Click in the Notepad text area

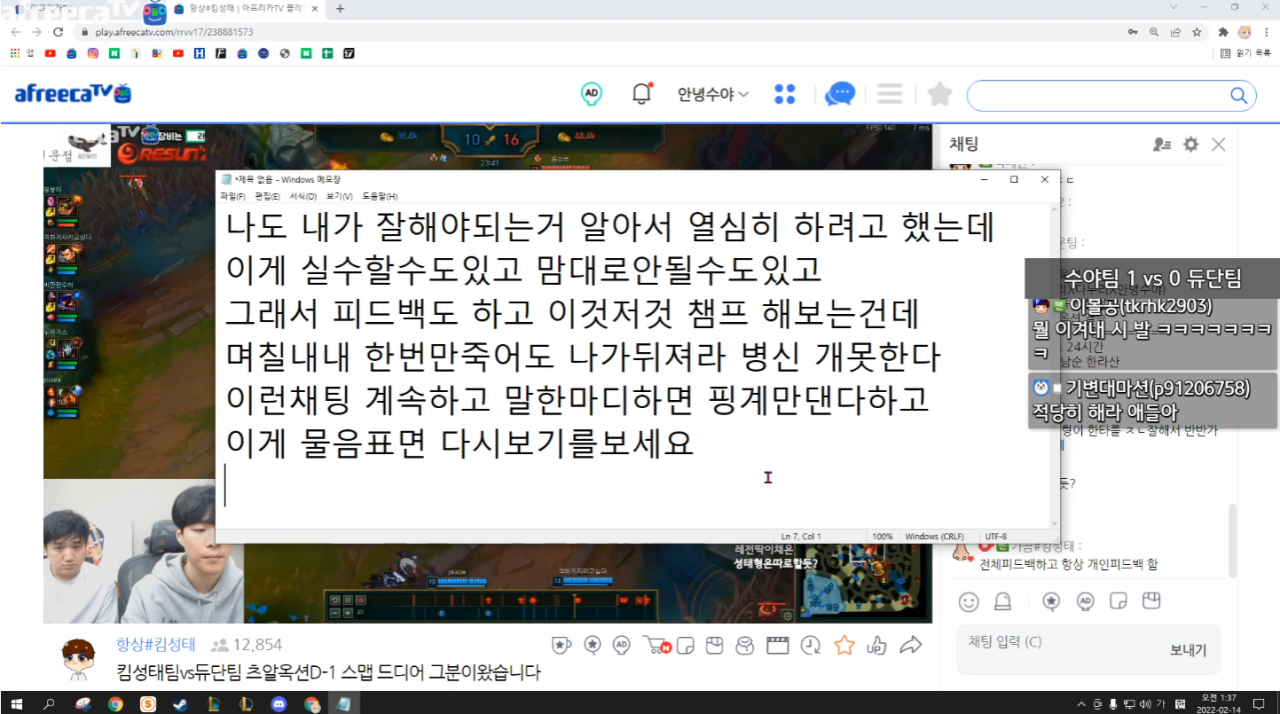point(632,365)
